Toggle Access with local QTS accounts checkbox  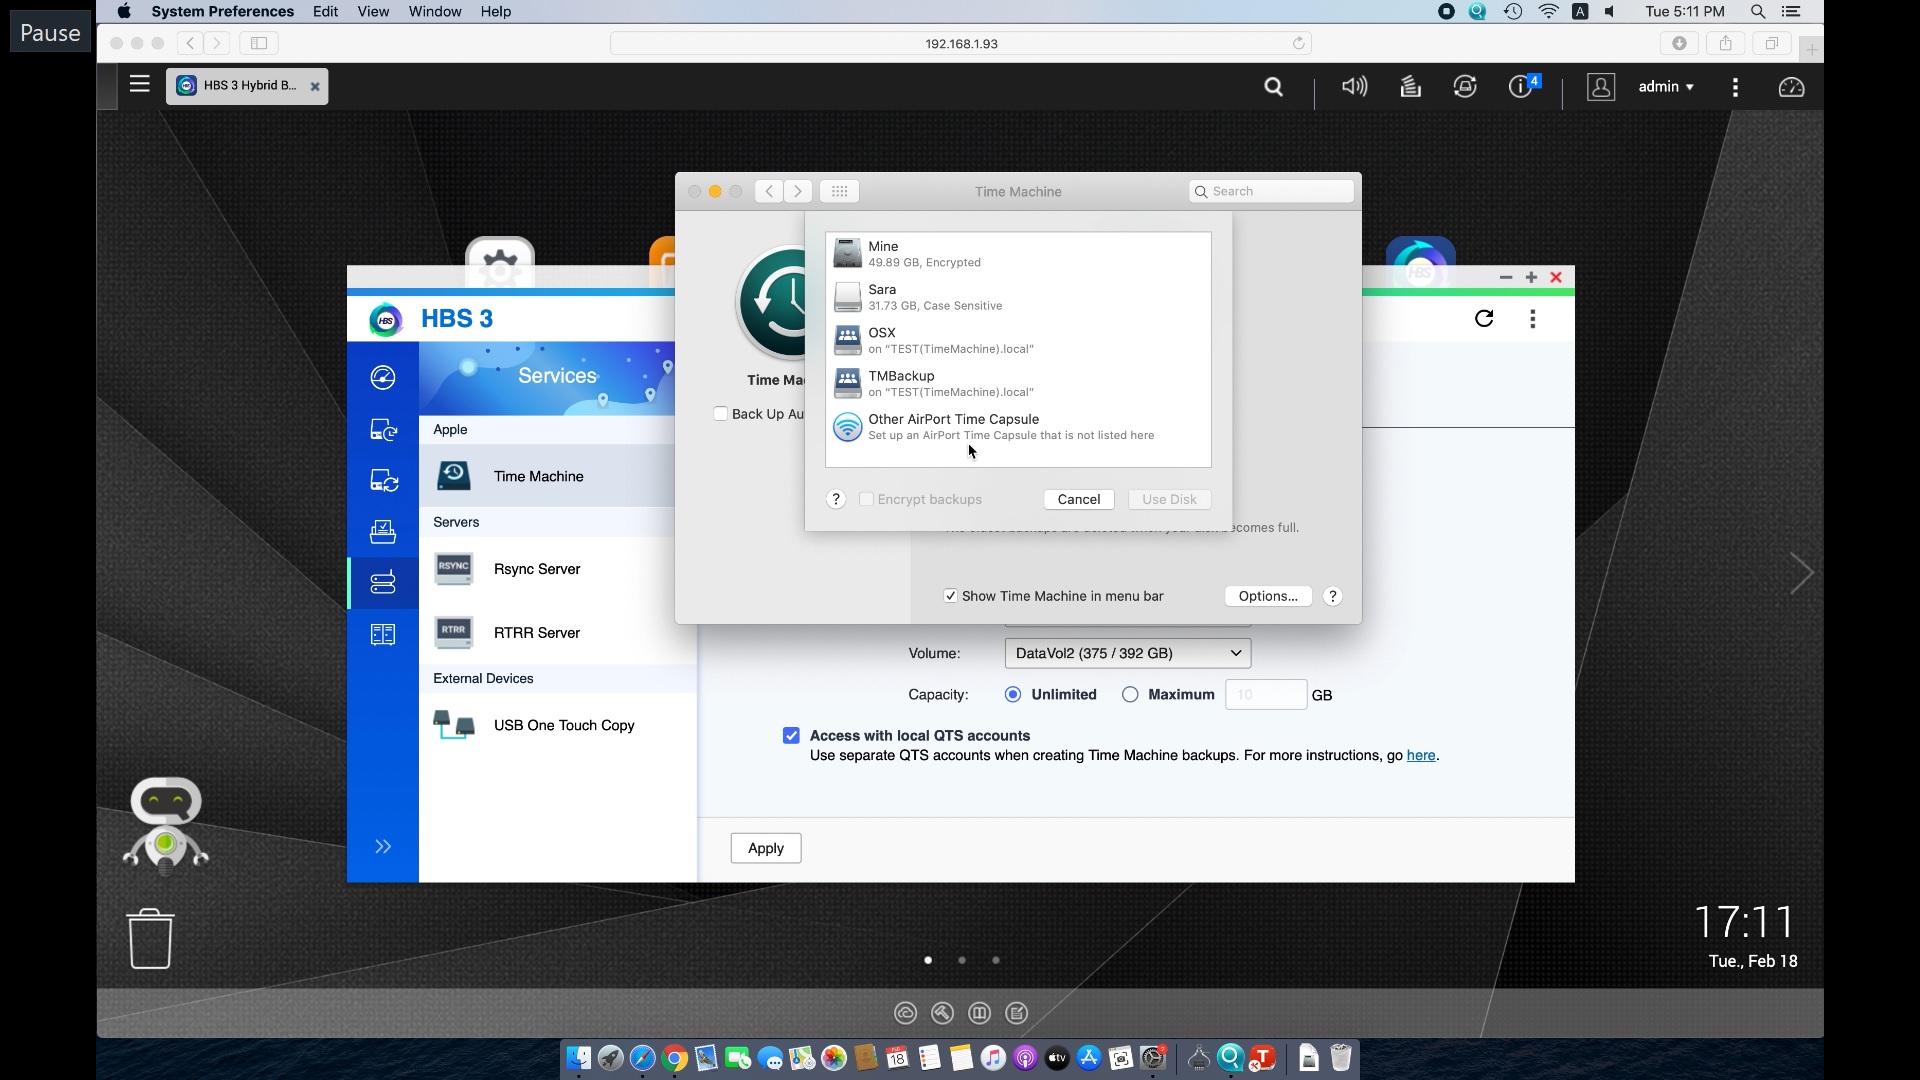pyautogui.click(x=791, y=736)
